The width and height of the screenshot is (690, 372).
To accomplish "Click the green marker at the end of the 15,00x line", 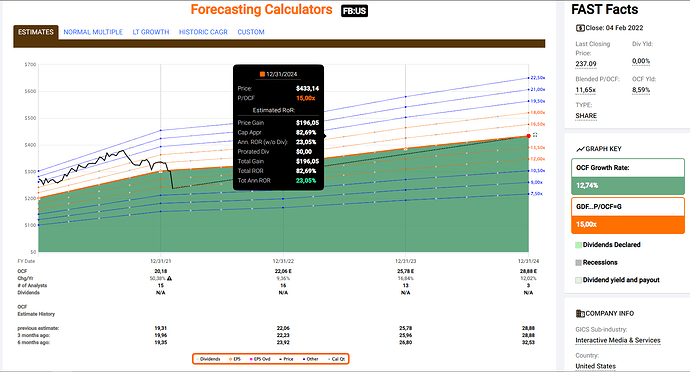I will 535,135.
